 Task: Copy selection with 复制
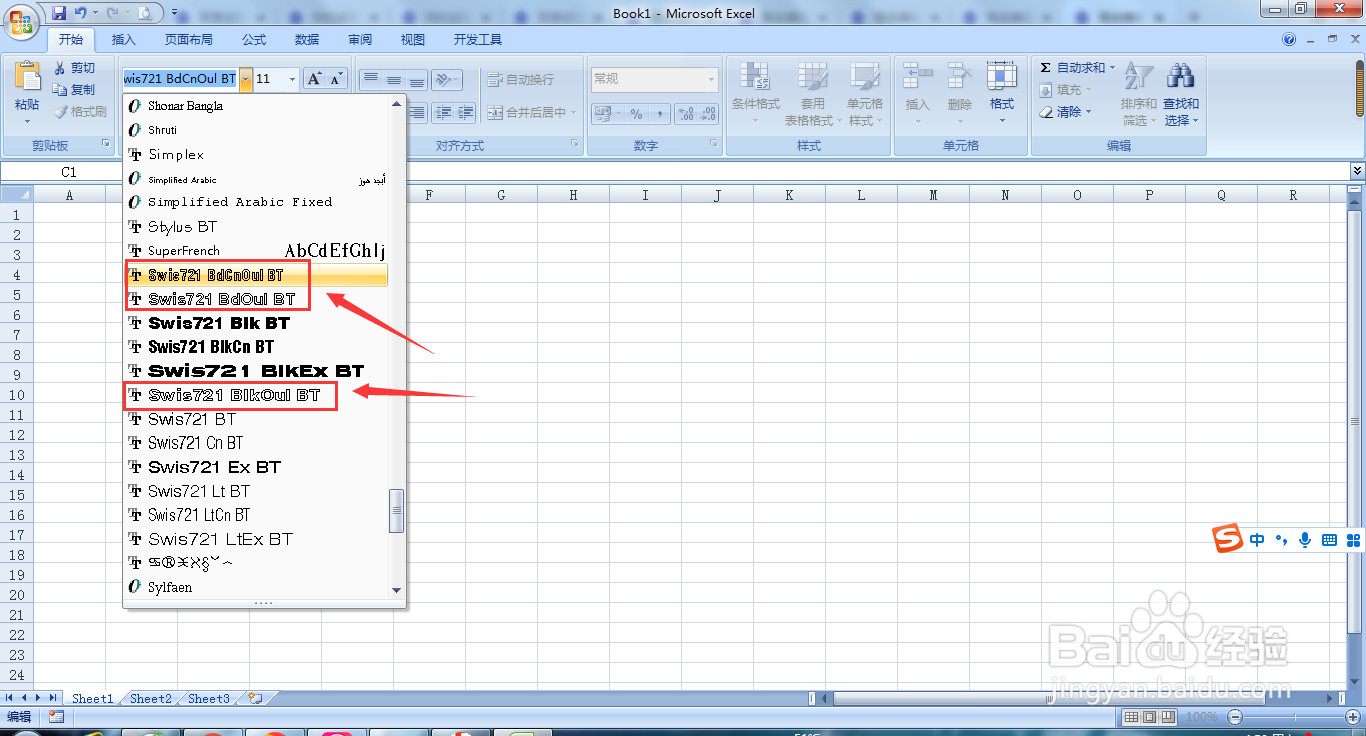coord(75,90)
